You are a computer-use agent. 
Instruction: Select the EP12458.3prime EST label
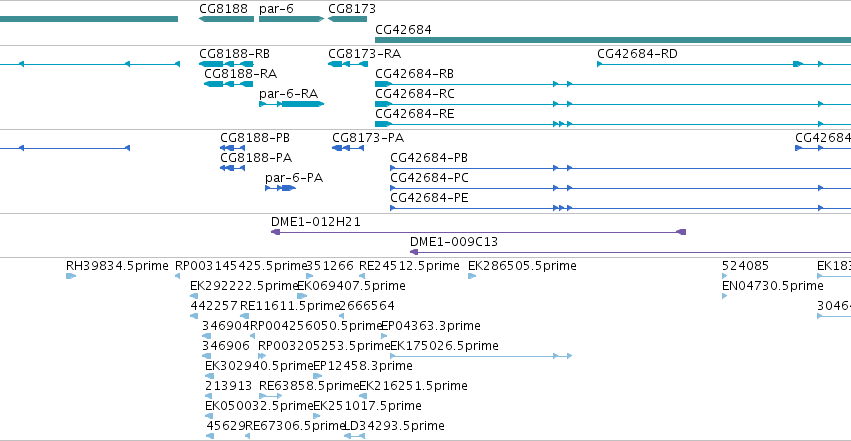(363, 366)
